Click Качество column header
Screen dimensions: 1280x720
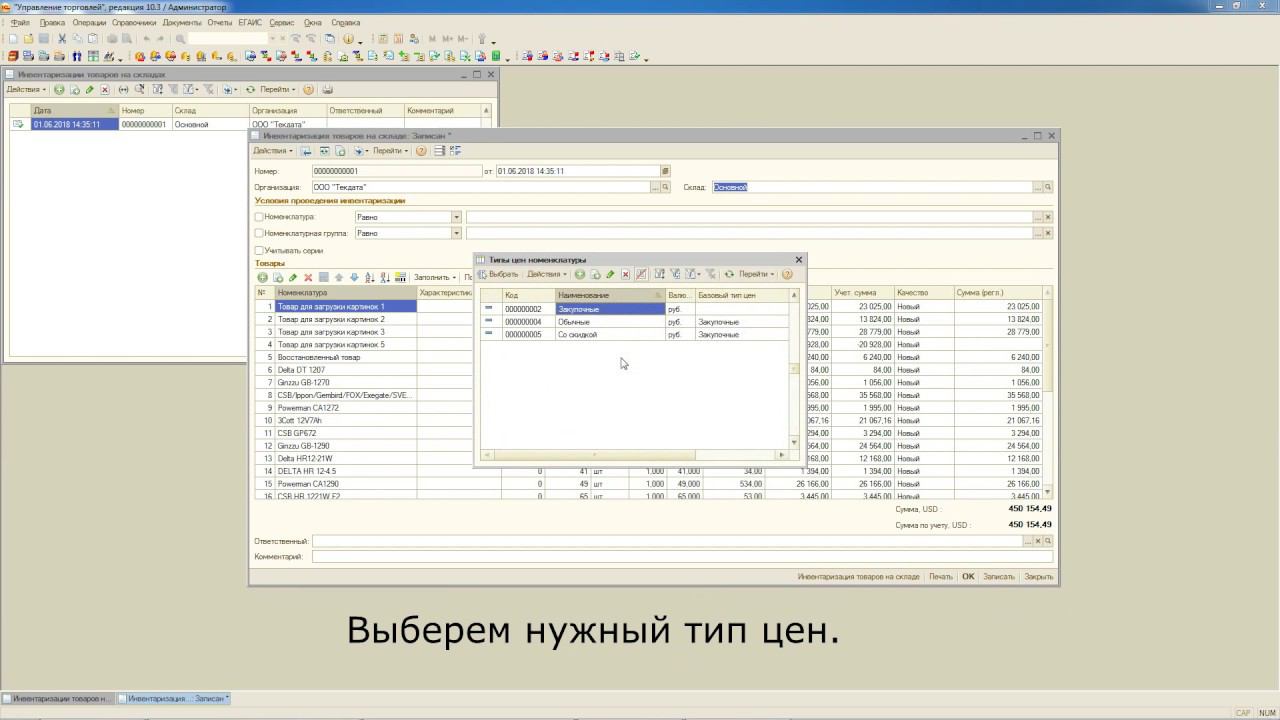click(924, 293)
